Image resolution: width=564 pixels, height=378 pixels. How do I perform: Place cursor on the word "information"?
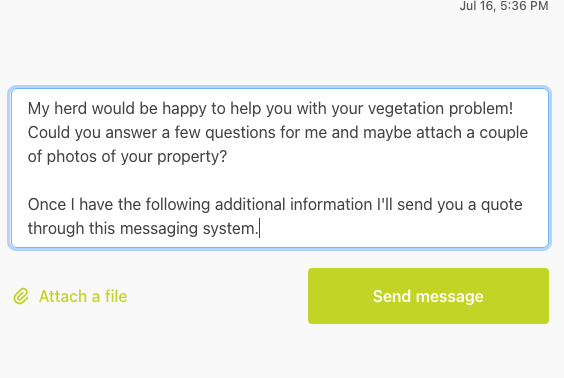[331, 205]
